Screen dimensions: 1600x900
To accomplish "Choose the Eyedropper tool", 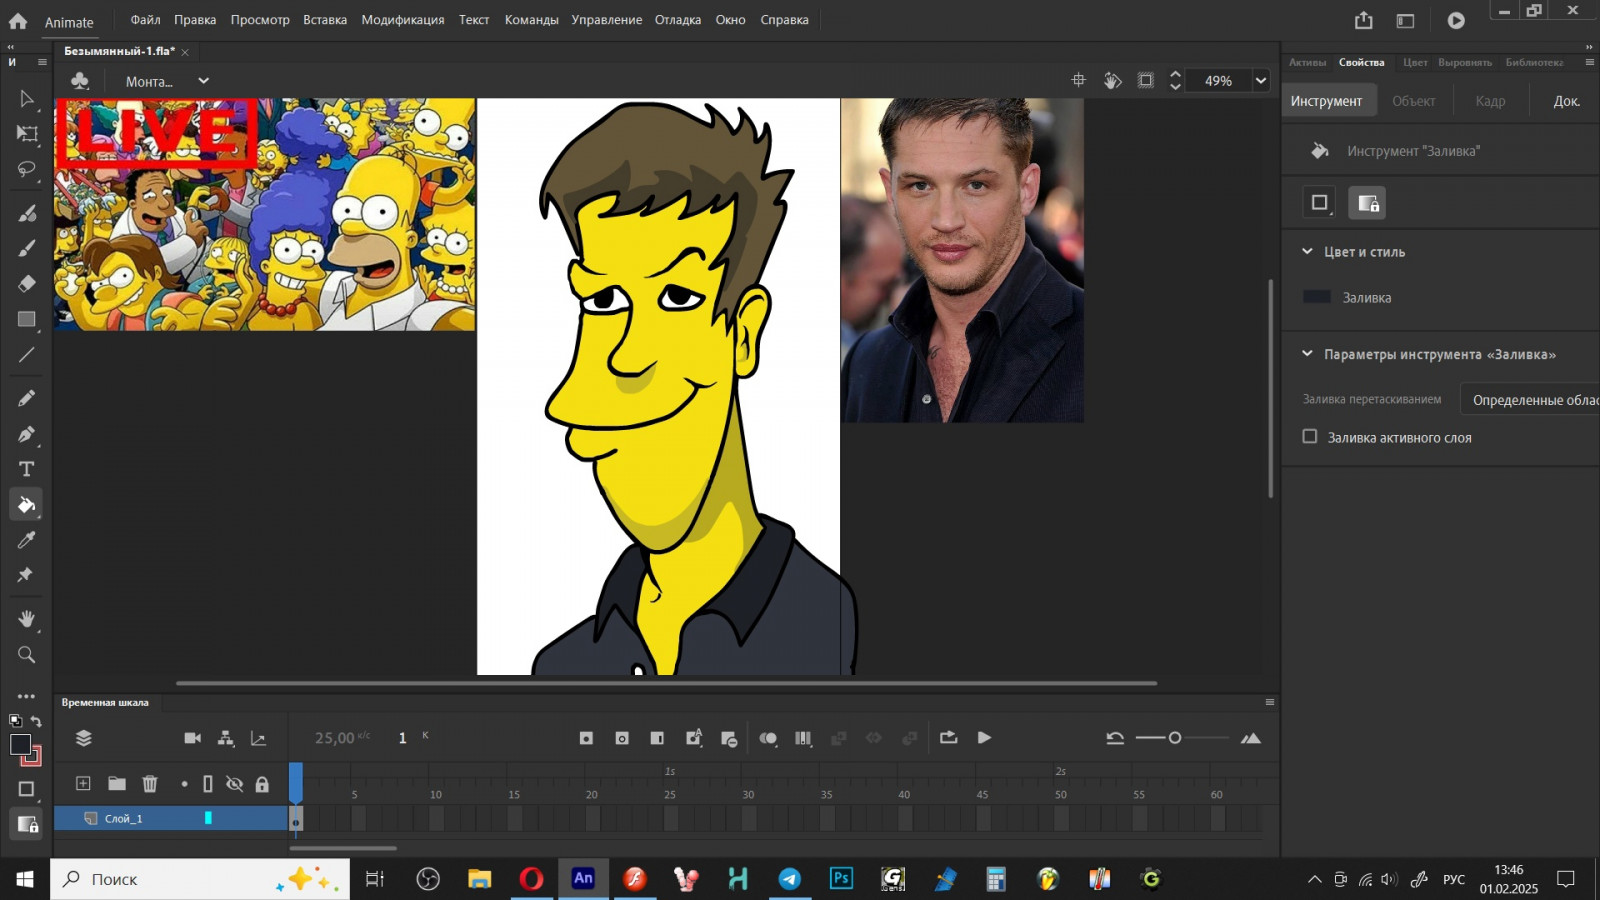I will [x=27, y=540].
